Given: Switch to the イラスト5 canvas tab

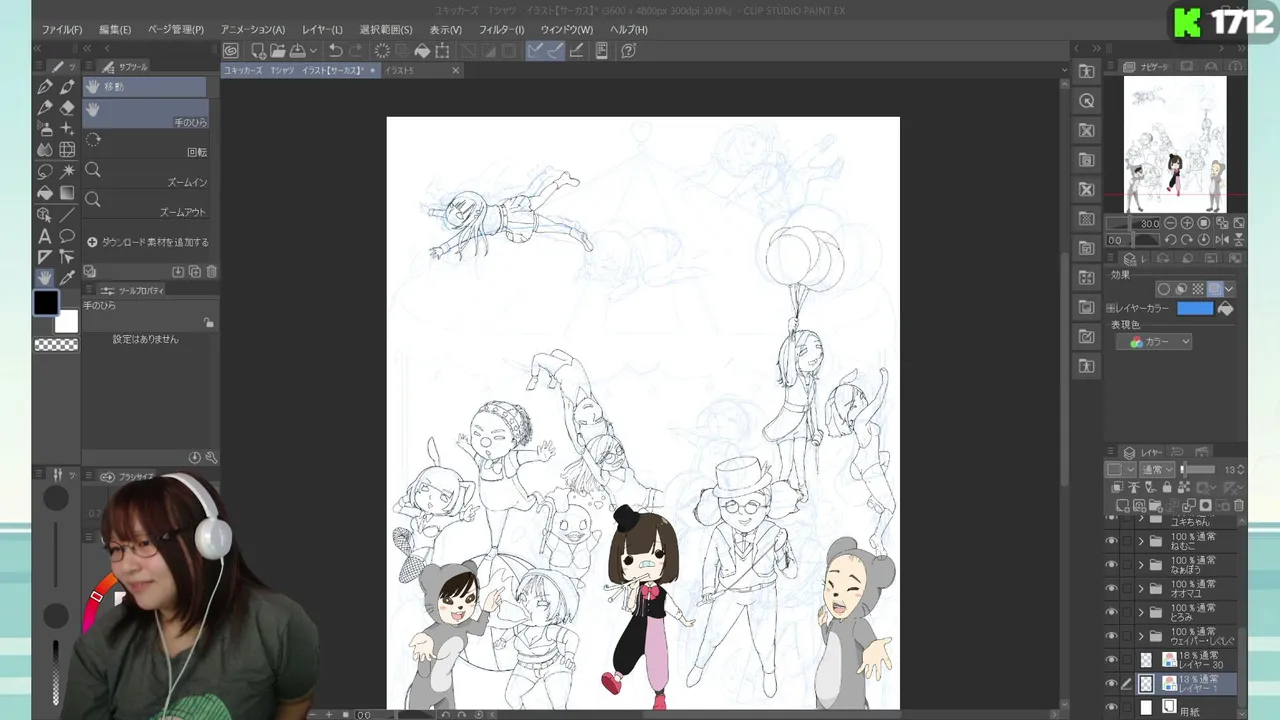Looking at the screenshot, I should [x=400, y=71].
